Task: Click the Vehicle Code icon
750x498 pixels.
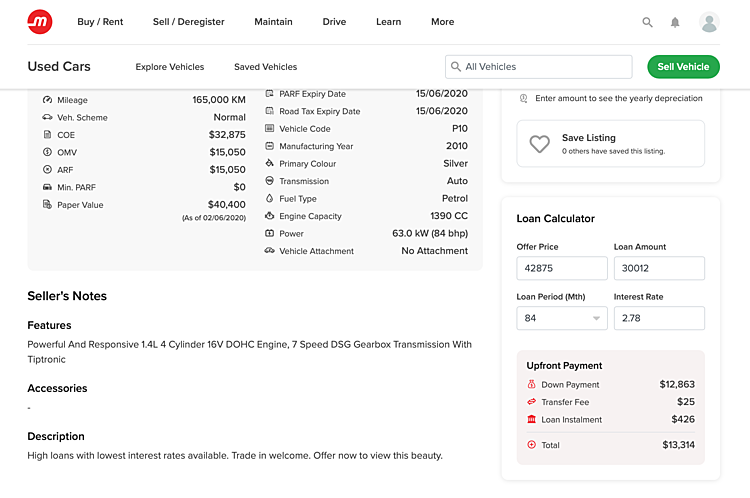Action: (269, 128)
